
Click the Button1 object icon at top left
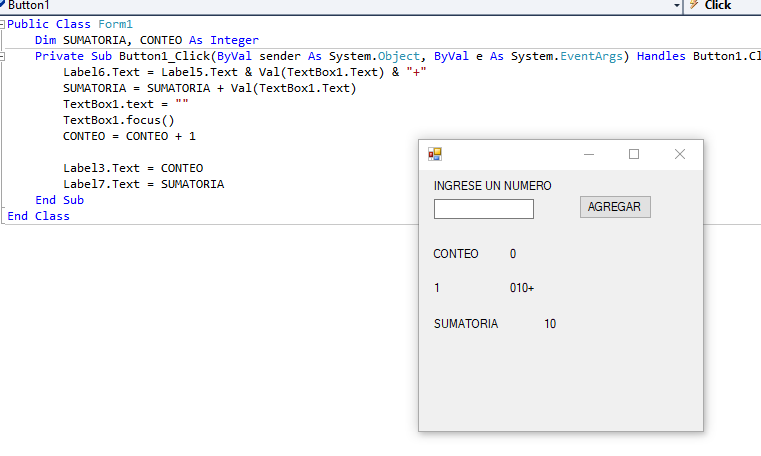click(2, 4)
